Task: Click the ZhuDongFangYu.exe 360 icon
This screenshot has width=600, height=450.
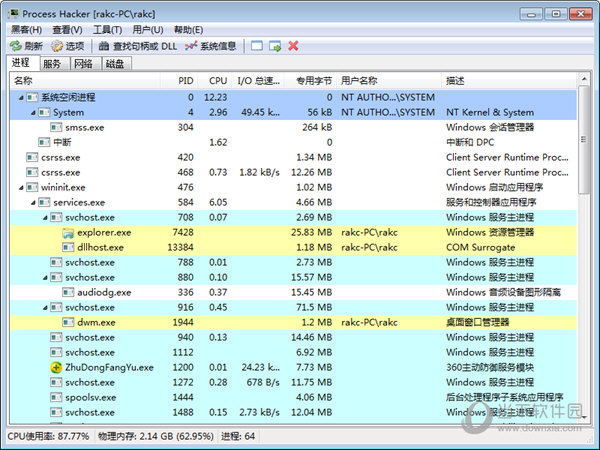Action: [x=56, y=367]
